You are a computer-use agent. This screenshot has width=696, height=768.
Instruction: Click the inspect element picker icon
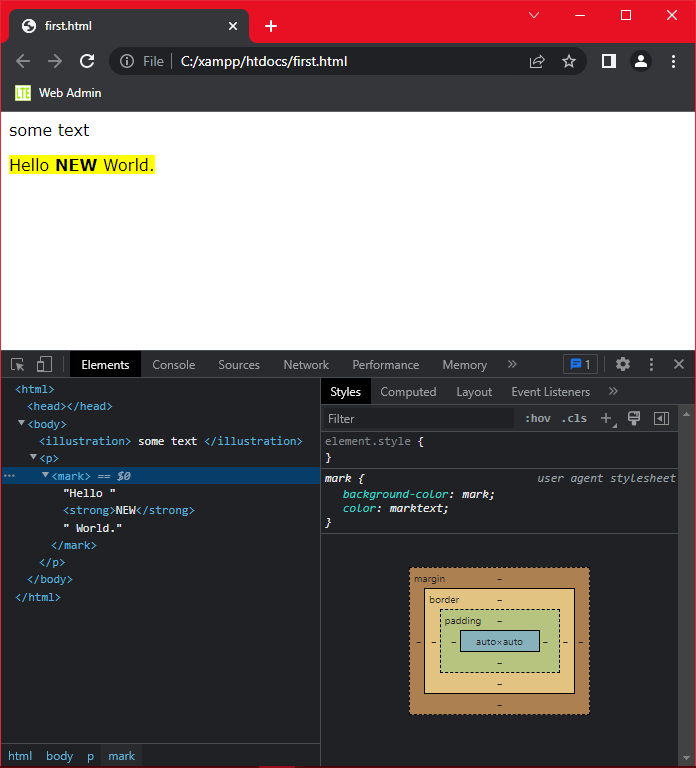pos(18,365)
